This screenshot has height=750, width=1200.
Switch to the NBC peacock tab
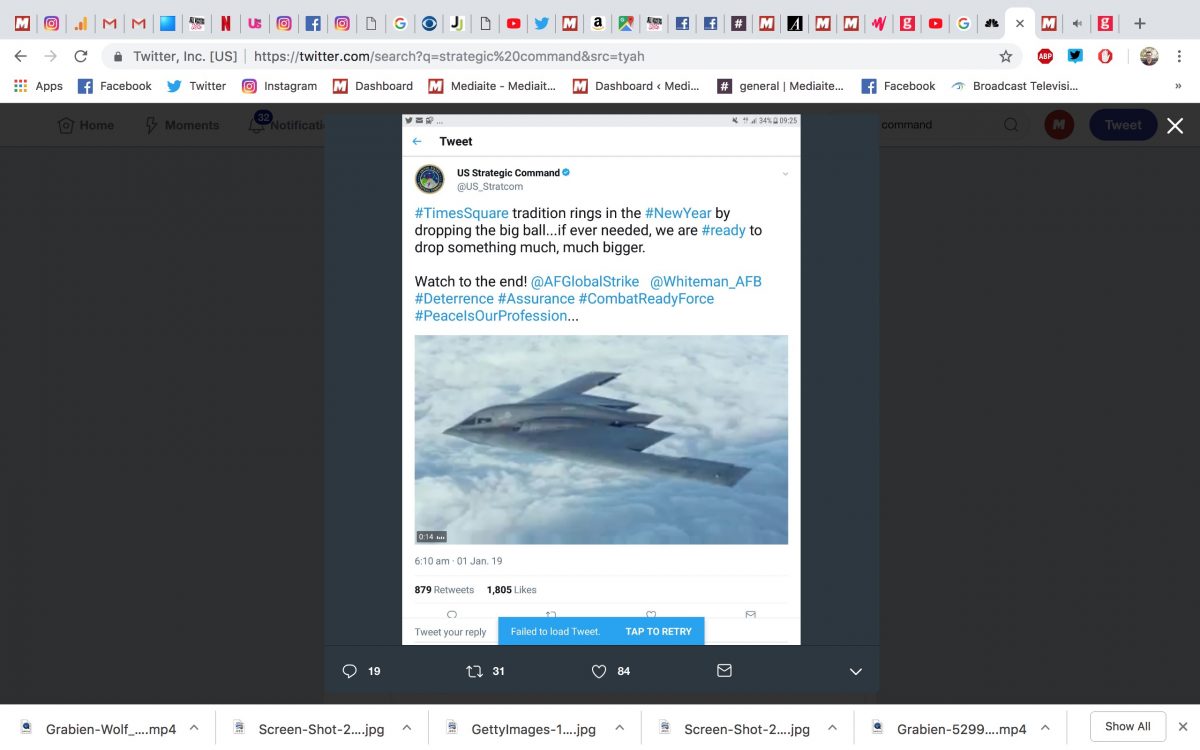point(991,23)
